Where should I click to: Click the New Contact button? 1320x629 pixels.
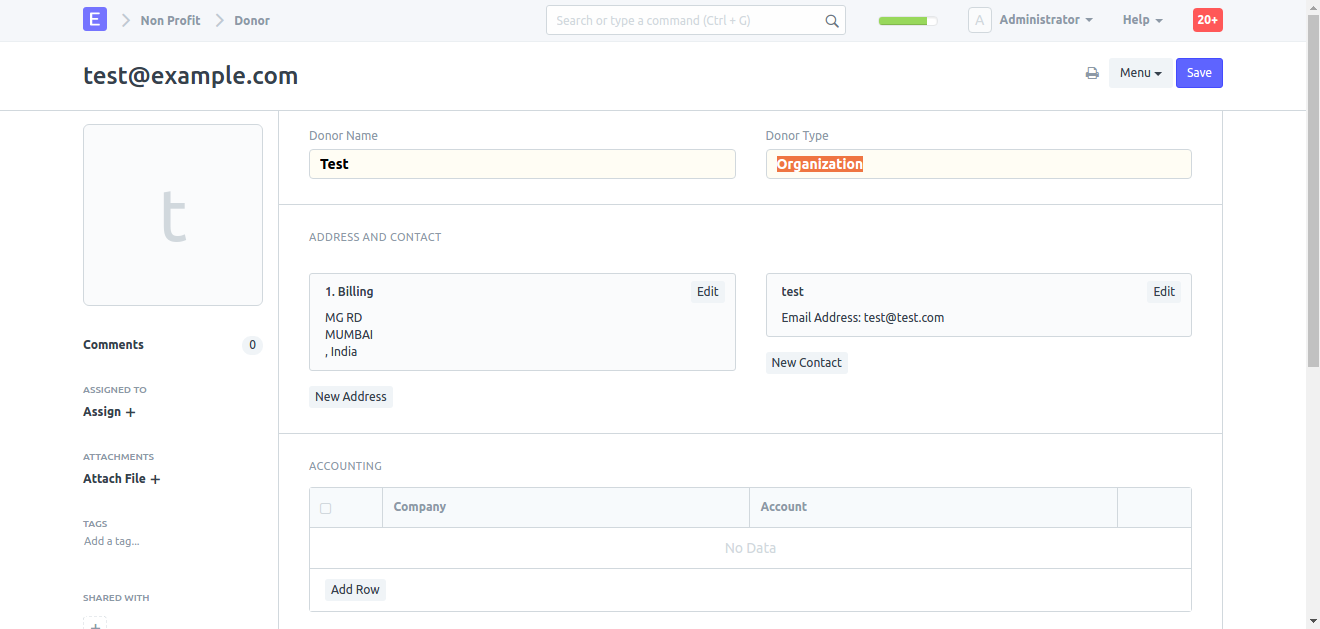tap(806, 363)
